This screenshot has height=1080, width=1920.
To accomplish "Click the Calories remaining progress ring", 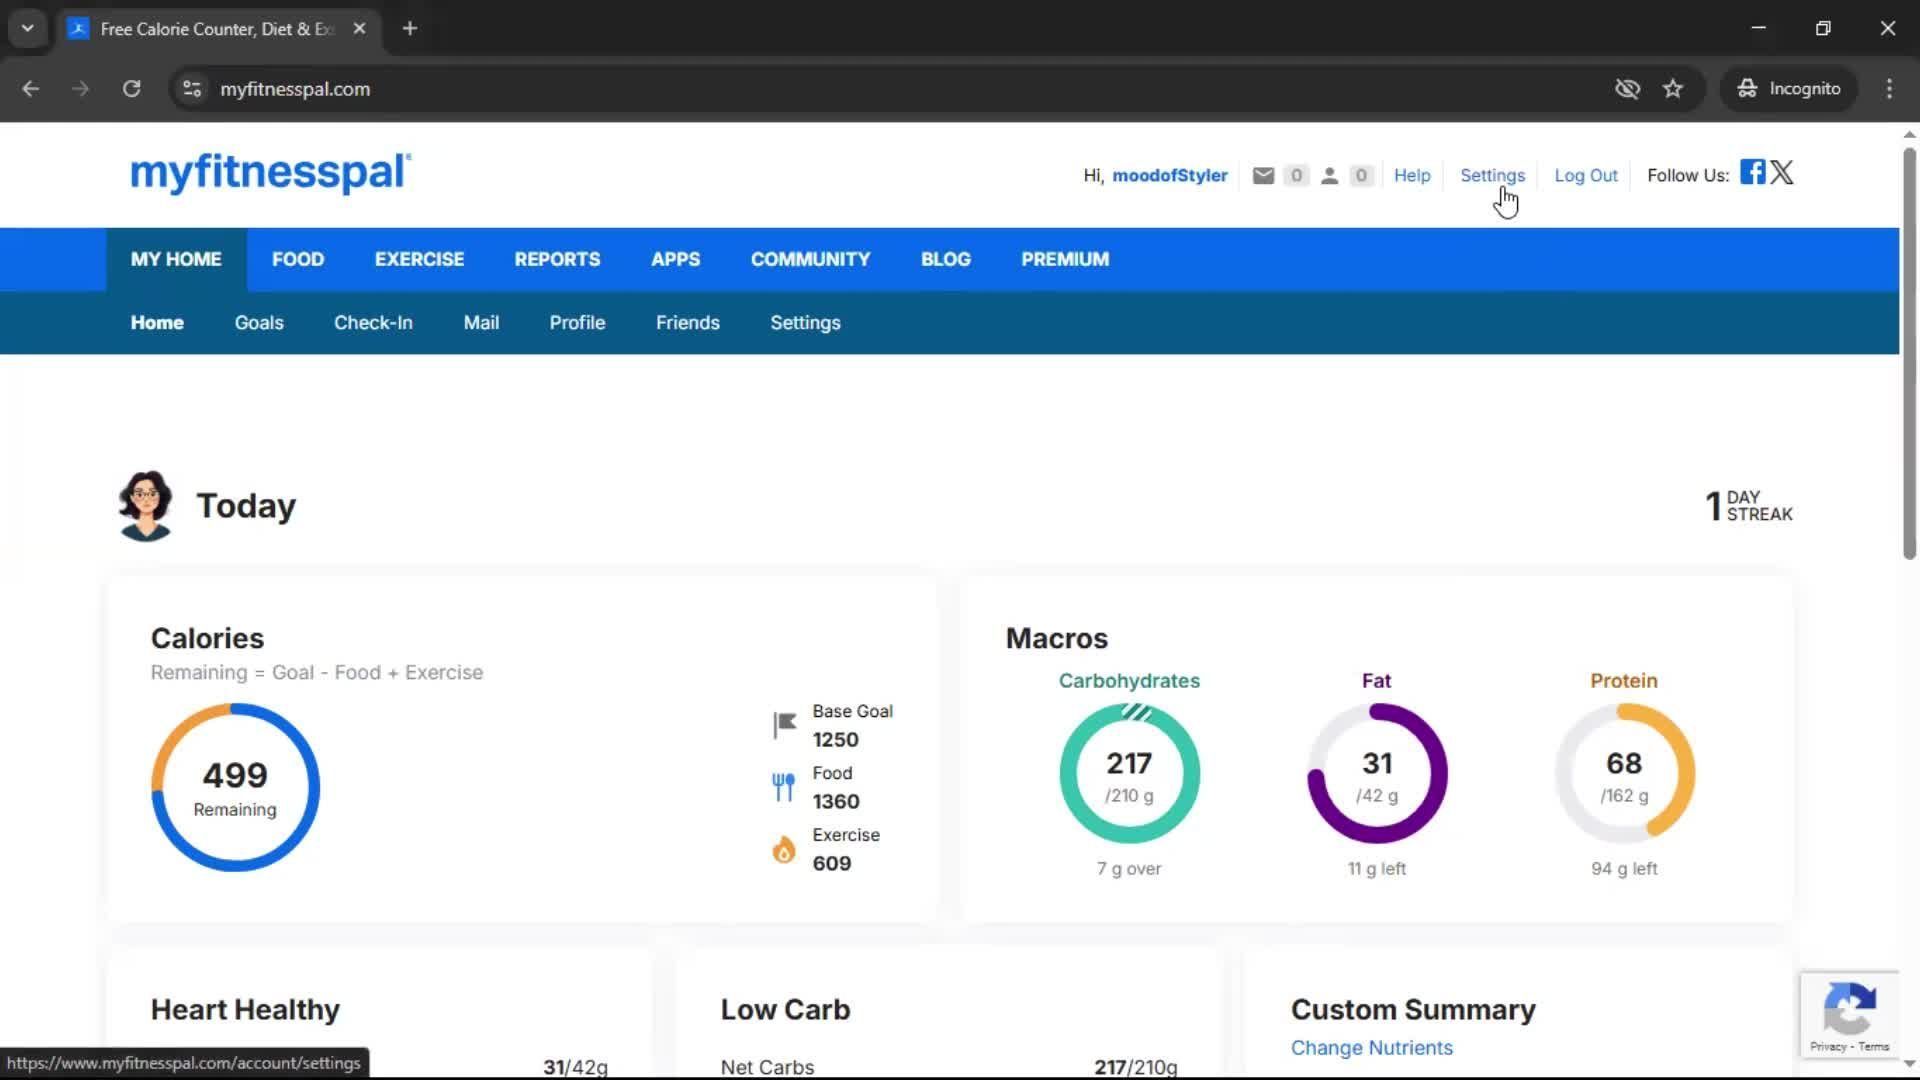I will click(x=235, y=787).
